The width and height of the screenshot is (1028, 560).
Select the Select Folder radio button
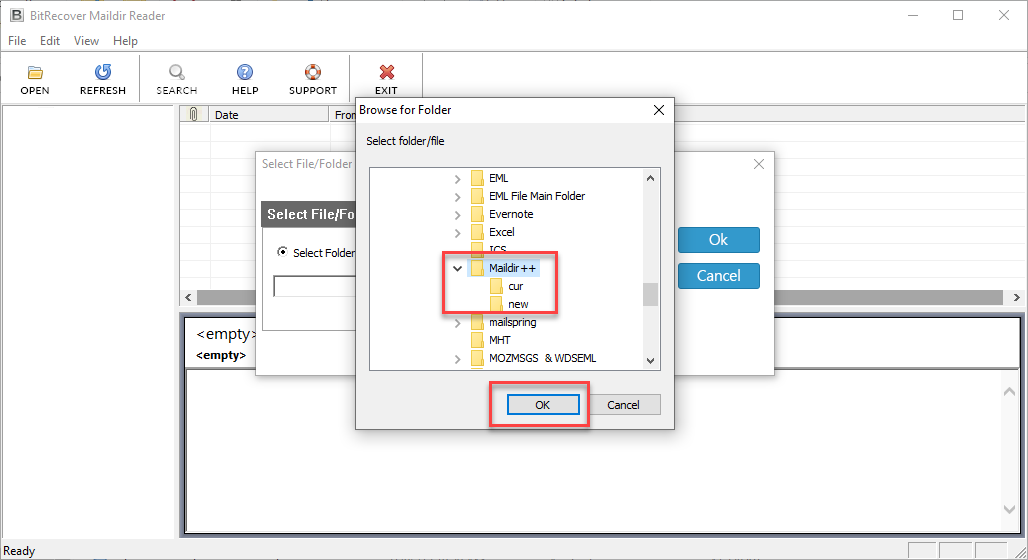283,252
